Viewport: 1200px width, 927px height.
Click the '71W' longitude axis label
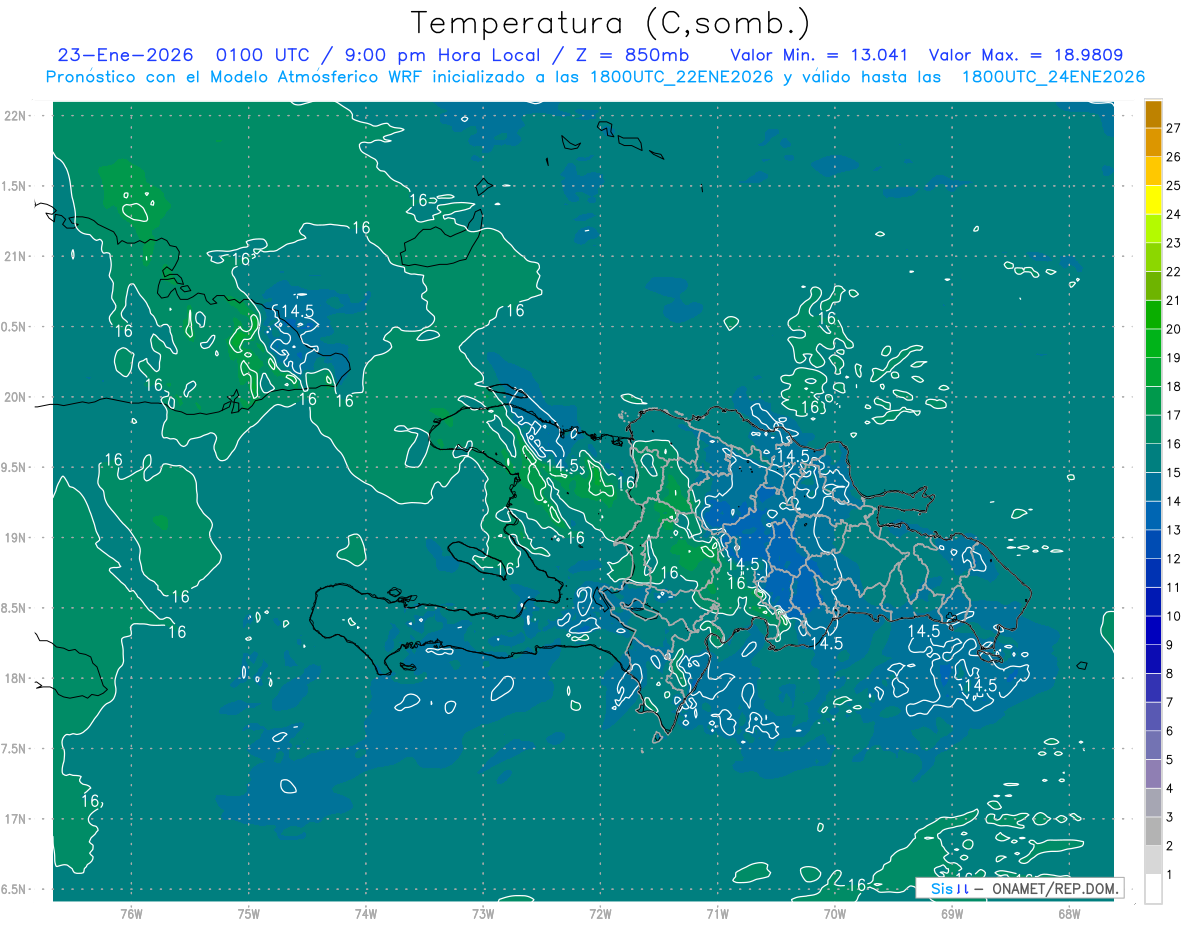(x=718, y=913)
